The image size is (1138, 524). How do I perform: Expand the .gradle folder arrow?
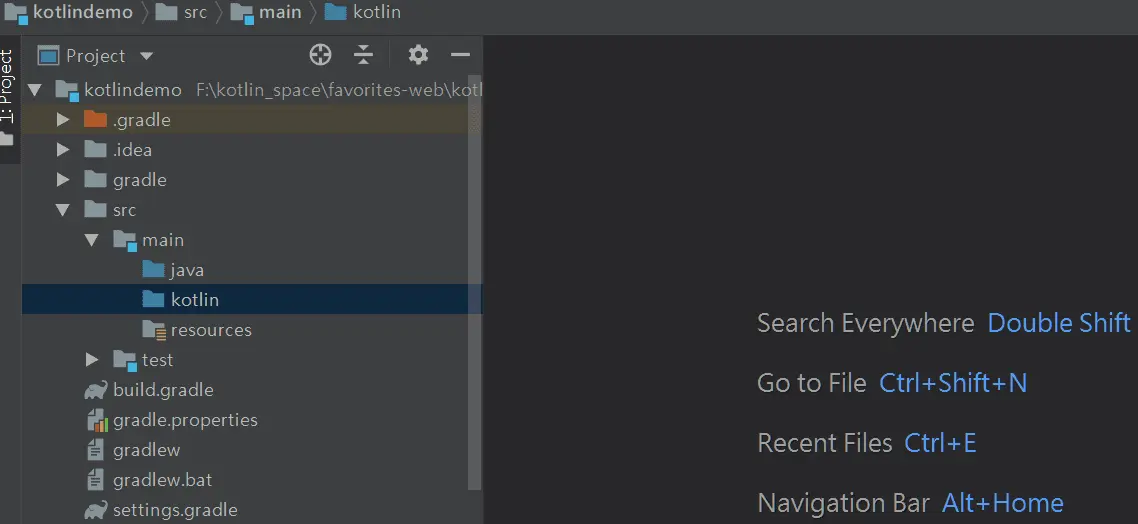pyautogui.click(x=63, y=120)
